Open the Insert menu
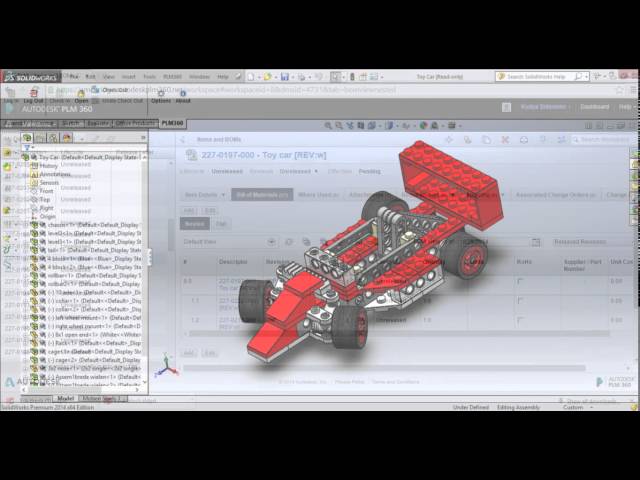The width and height of the screenshot is (640, 480). 128,76
